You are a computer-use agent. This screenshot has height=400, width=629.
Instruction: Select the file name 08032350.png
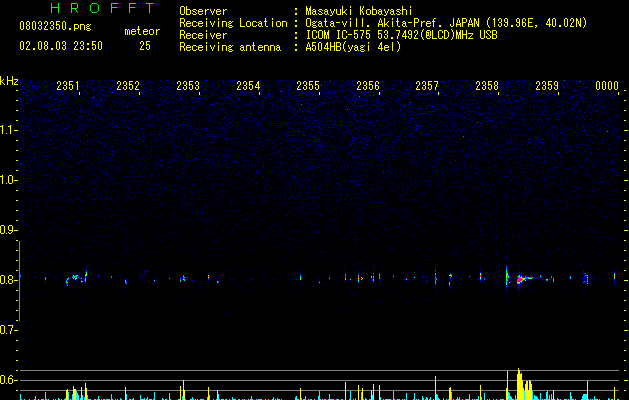click(x=55, y=27)
